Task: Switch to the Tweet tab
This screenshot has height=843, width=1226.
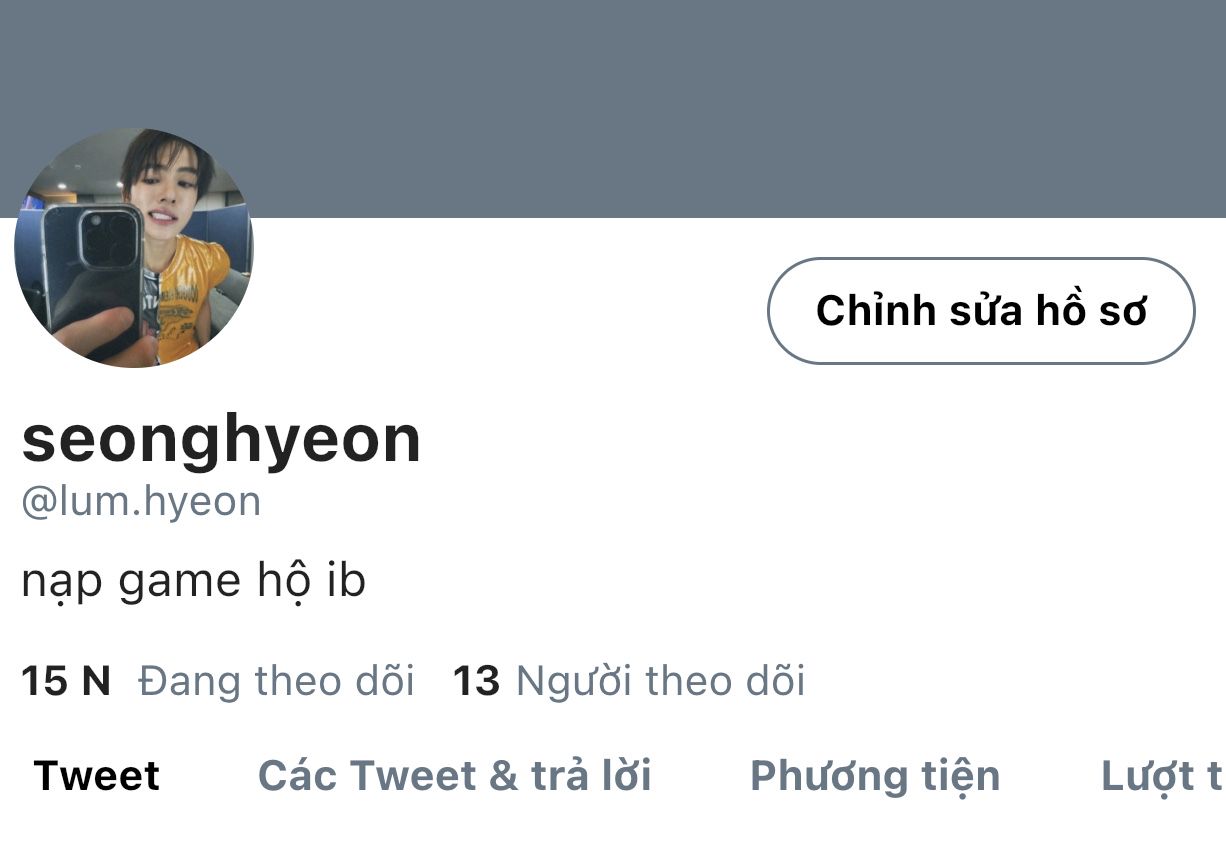Action: (97, 776)
